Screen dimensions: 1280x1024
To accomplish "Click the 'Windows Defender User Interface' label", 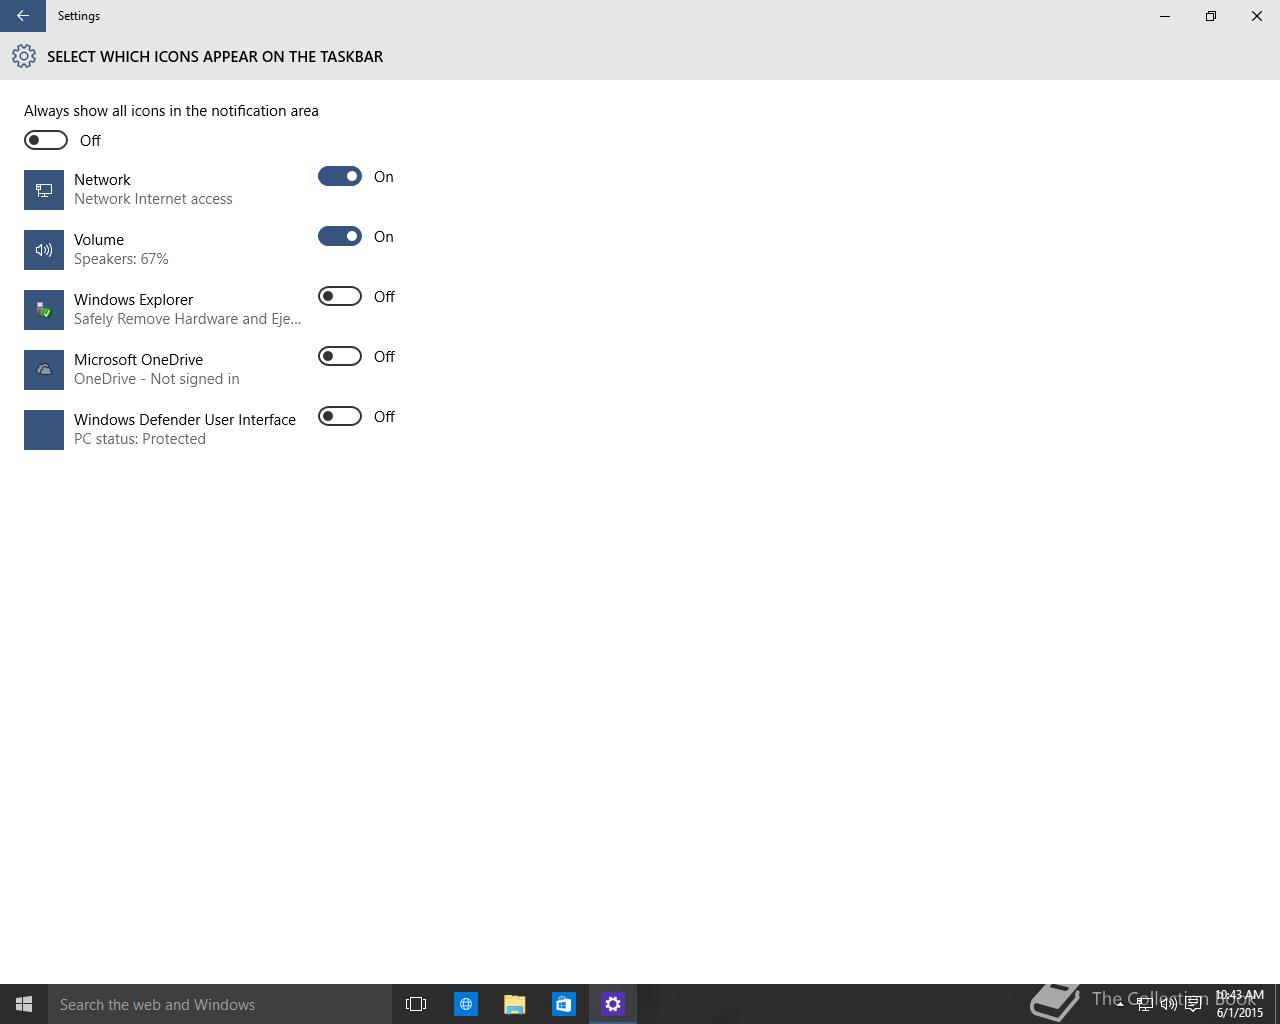I will [x=185, y=420].
